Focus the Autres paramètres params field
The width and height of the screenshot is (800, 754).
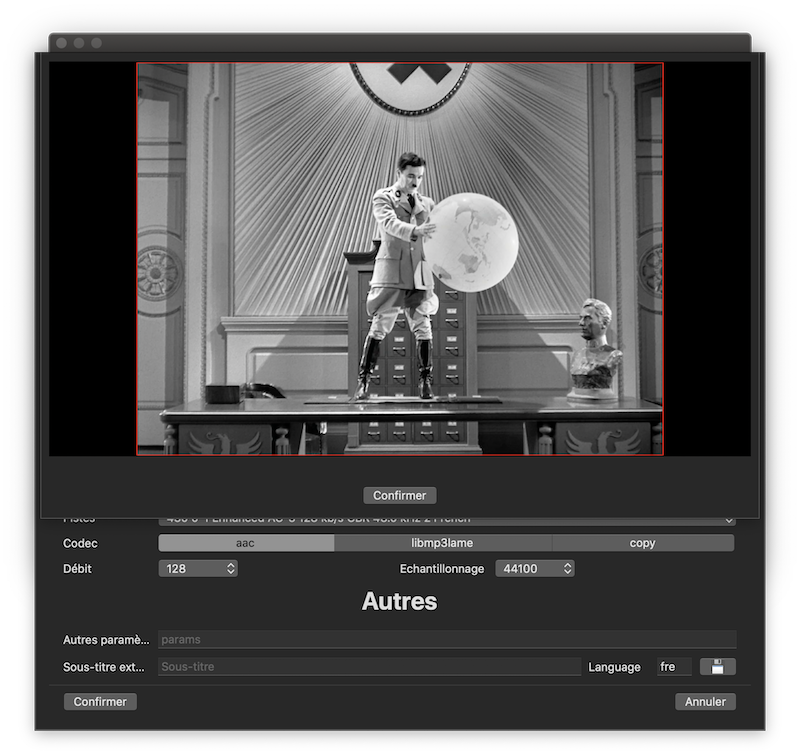point(447,639)
